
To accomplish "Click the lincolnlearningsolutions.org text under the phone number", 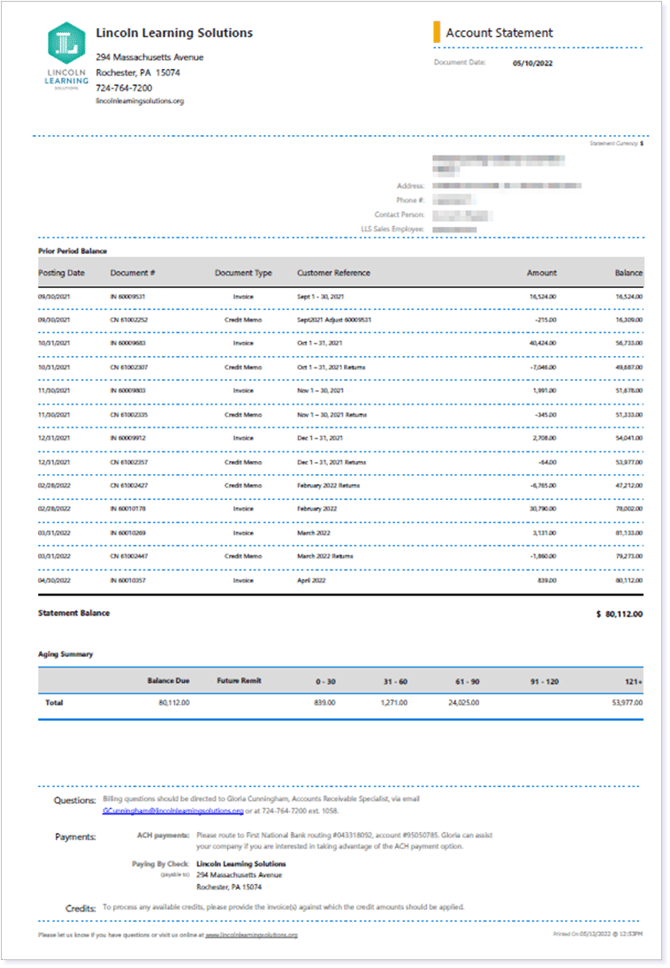I will tap(140, 101).
